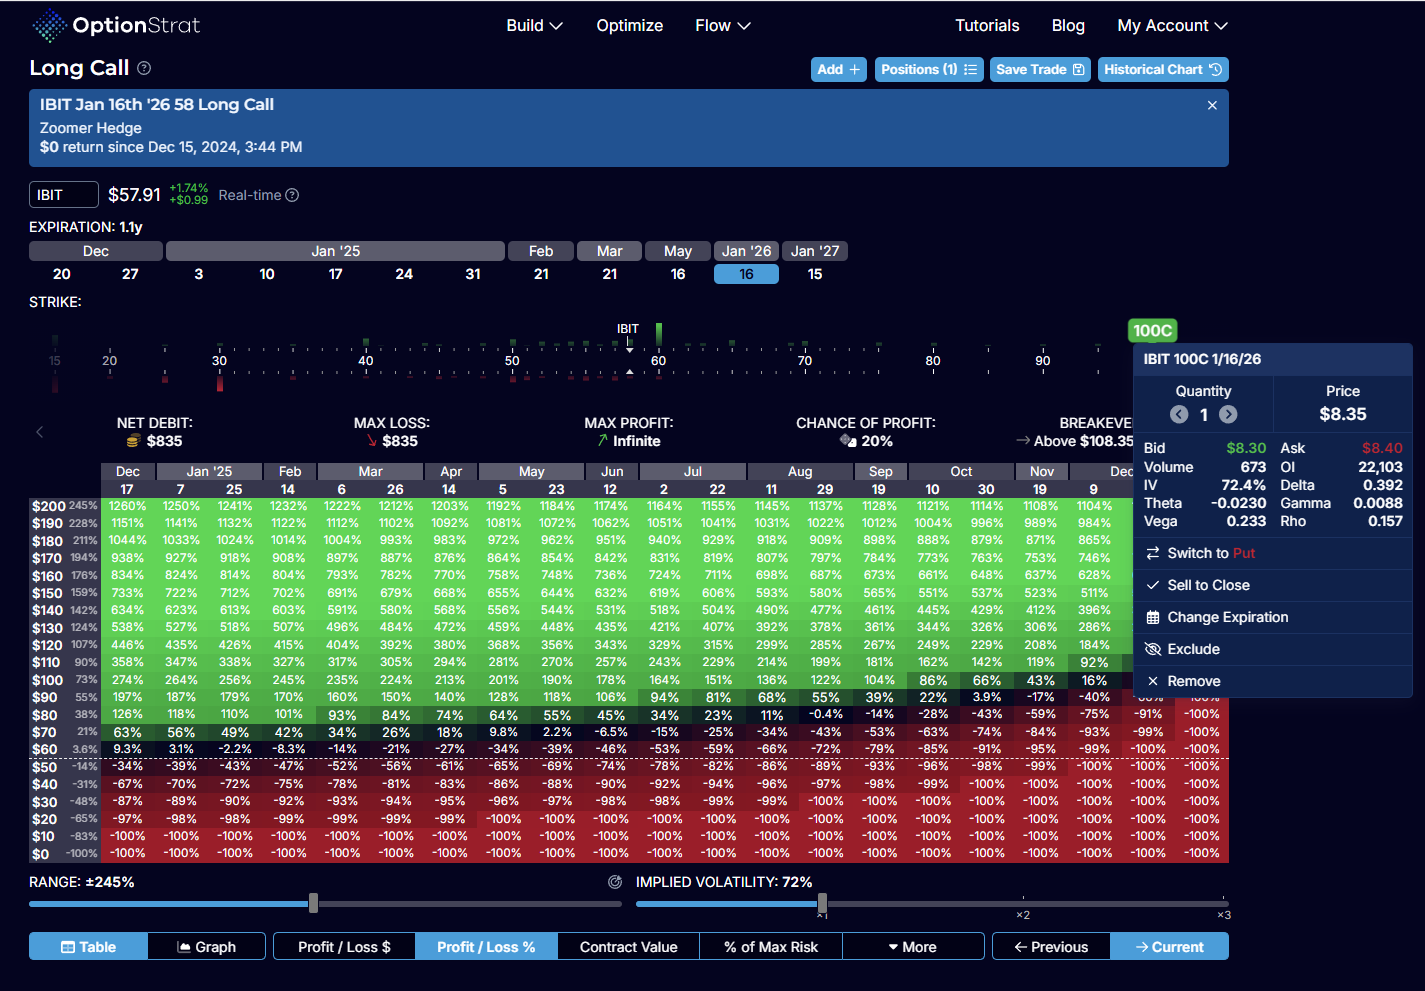Expand the More display options

(x=913, y=947)
